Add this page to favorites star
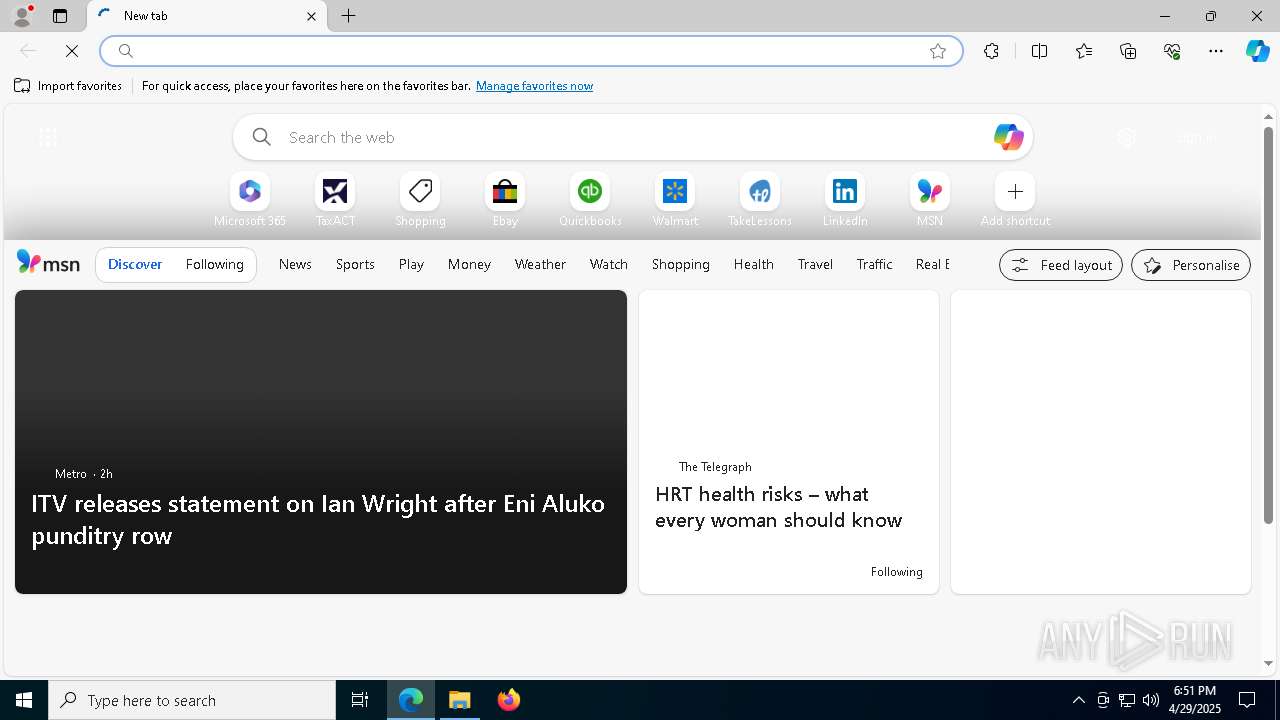 [x=938, y=51]
